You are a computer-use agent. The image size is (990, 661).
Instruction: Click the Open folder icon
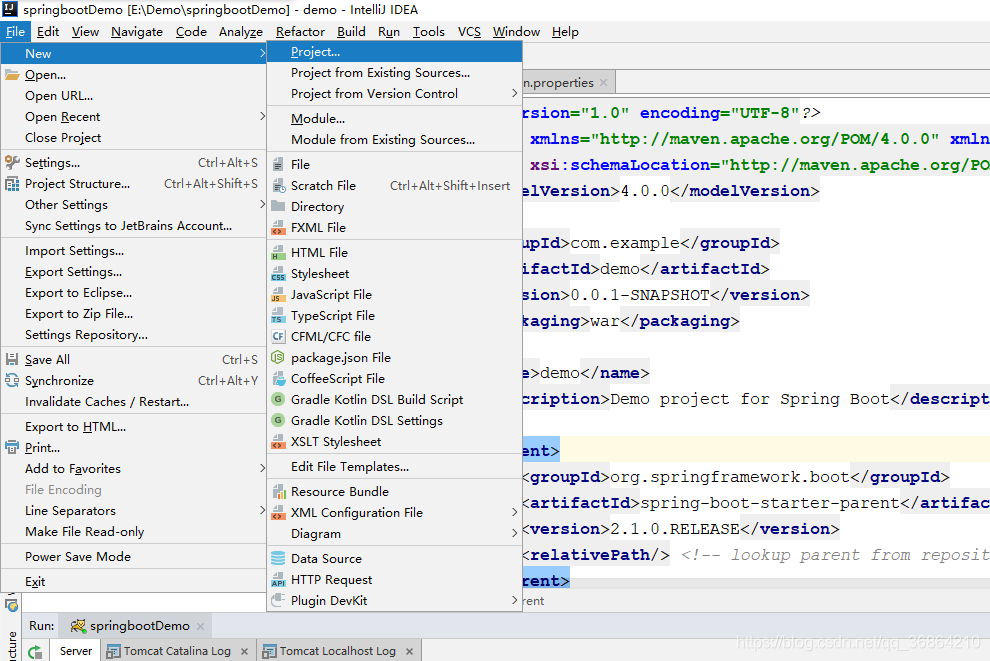tap(12, 74)
